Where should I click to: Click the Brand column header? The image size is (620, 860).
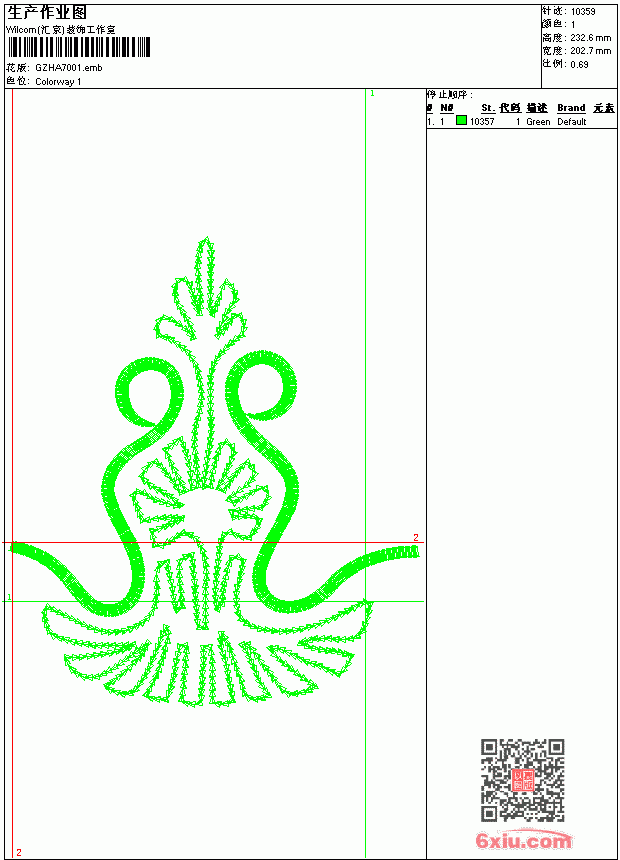tap(571, 108)
